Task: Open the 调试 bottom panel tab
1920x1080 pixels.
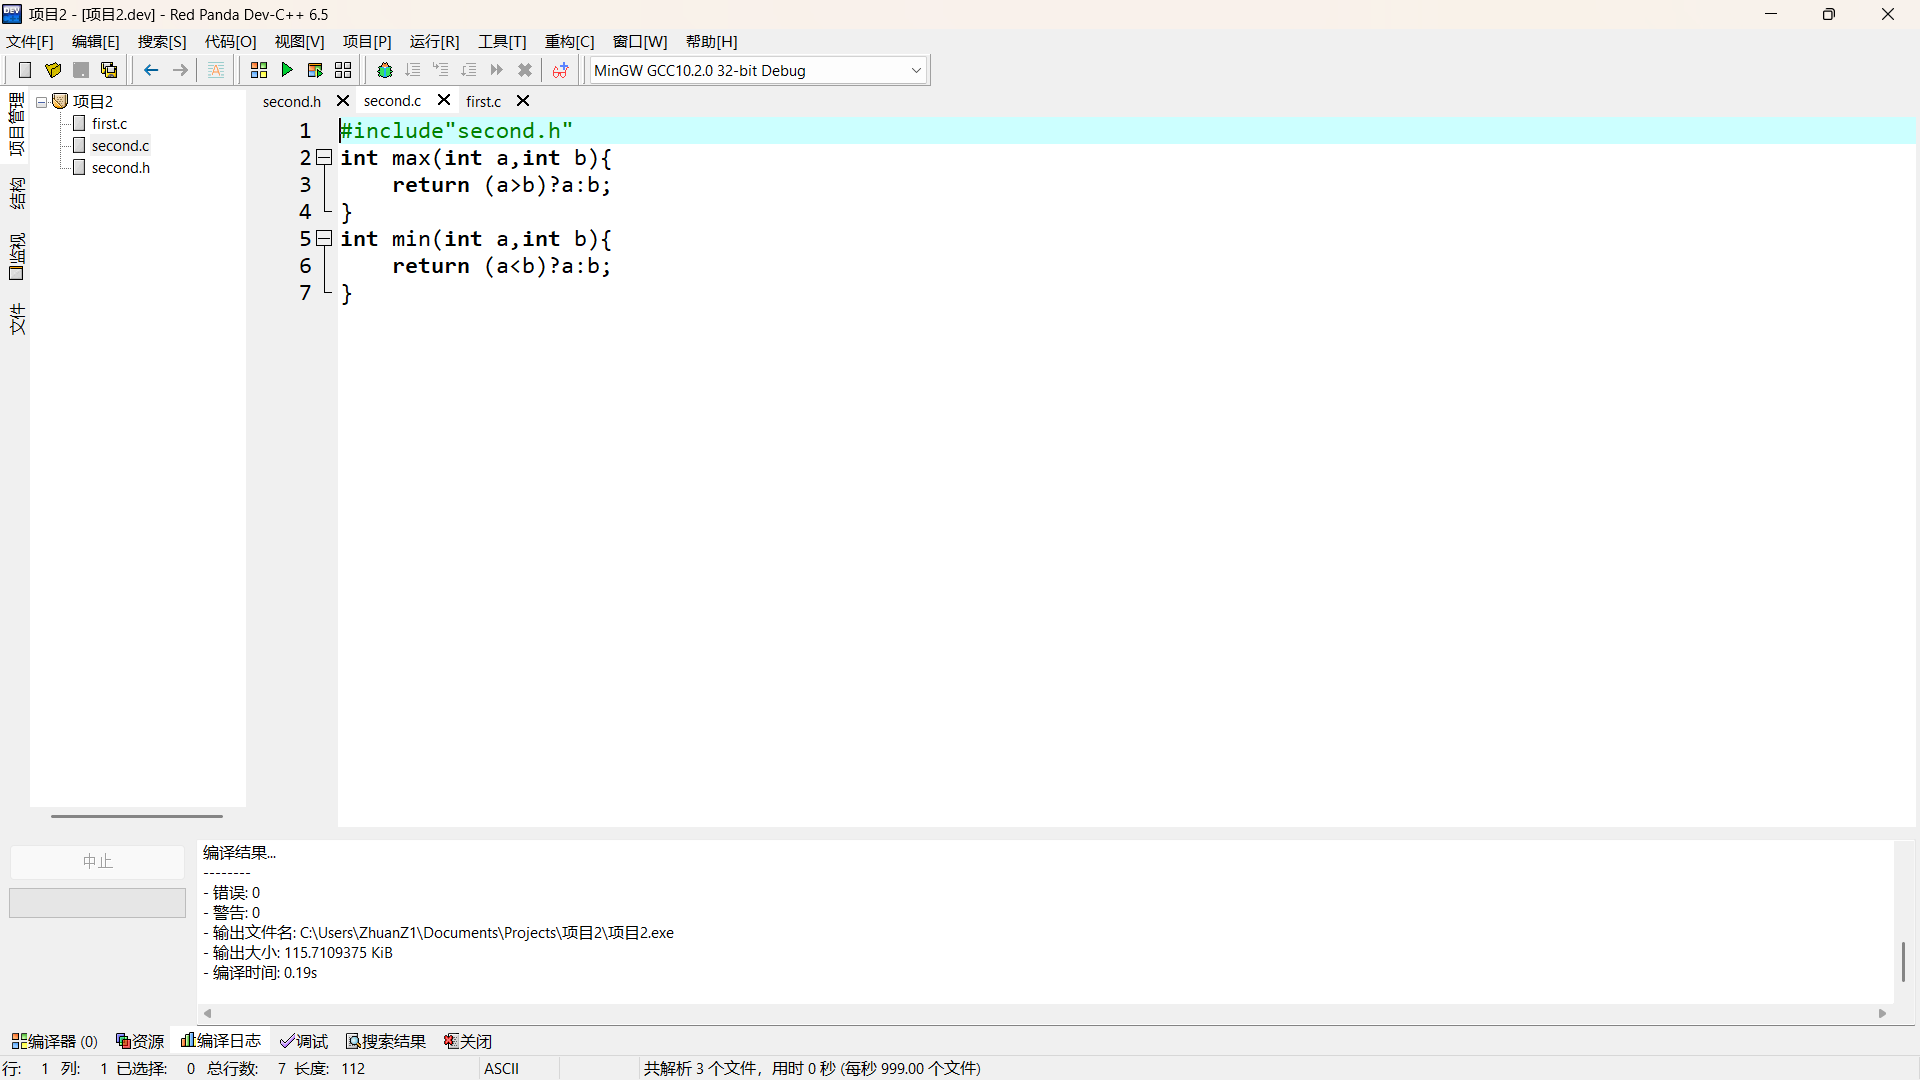Action: pos(304,1041)
